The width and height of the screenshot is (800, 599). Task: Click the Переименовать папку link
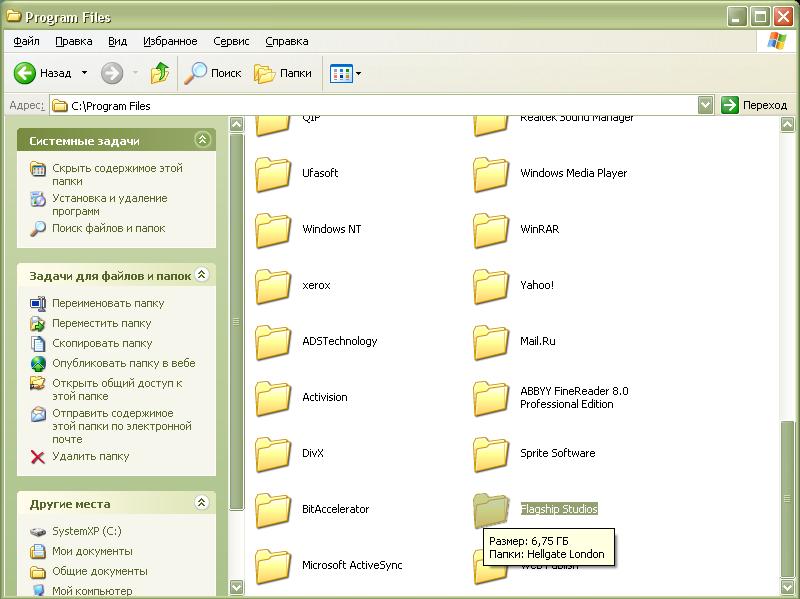(x=108, y=303)
